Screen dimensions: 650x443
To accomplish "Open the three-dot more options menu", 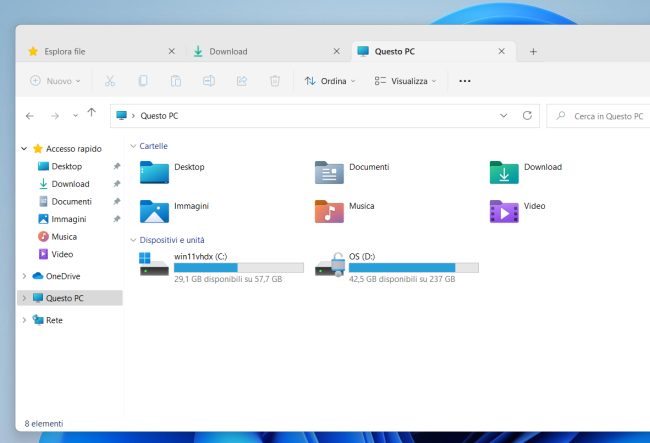I will [x=464, y=81].
